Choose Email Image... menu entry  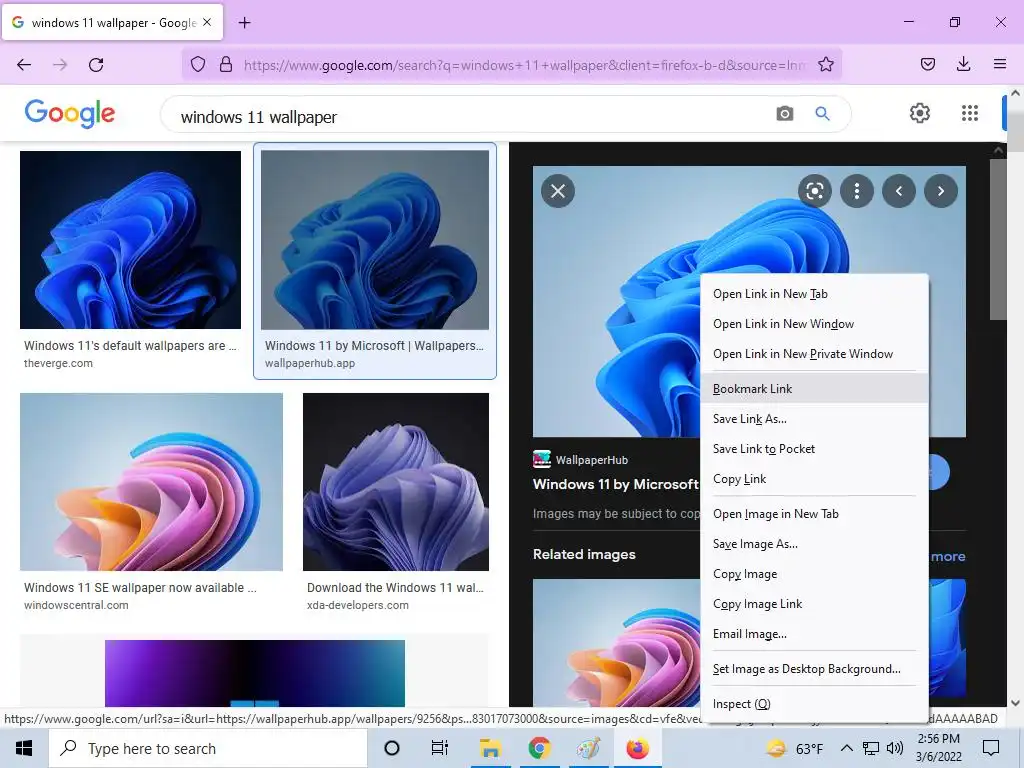(814, 634)
